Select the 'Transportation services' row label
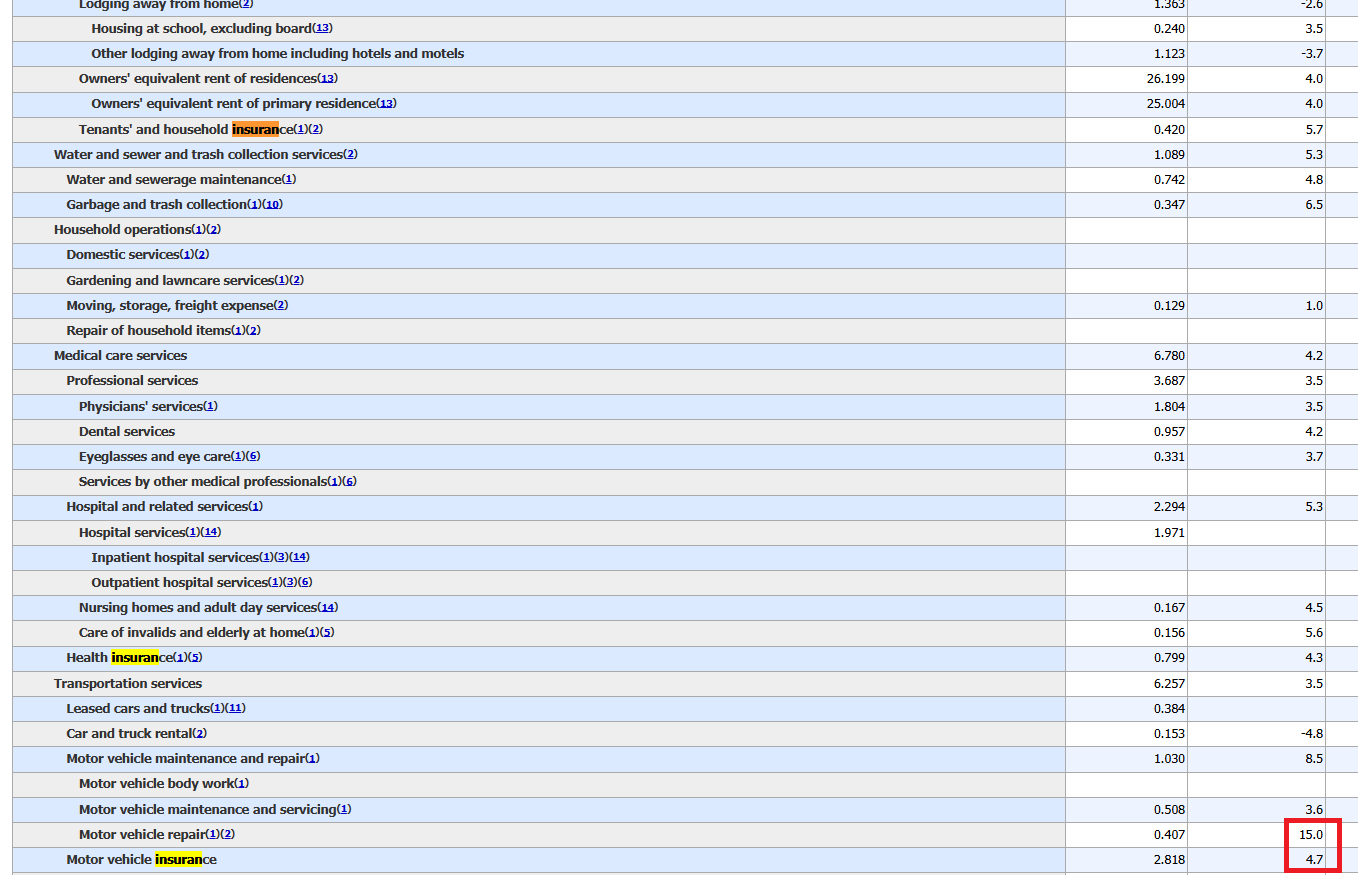The image size is (1358, 875). pos(128,683)
